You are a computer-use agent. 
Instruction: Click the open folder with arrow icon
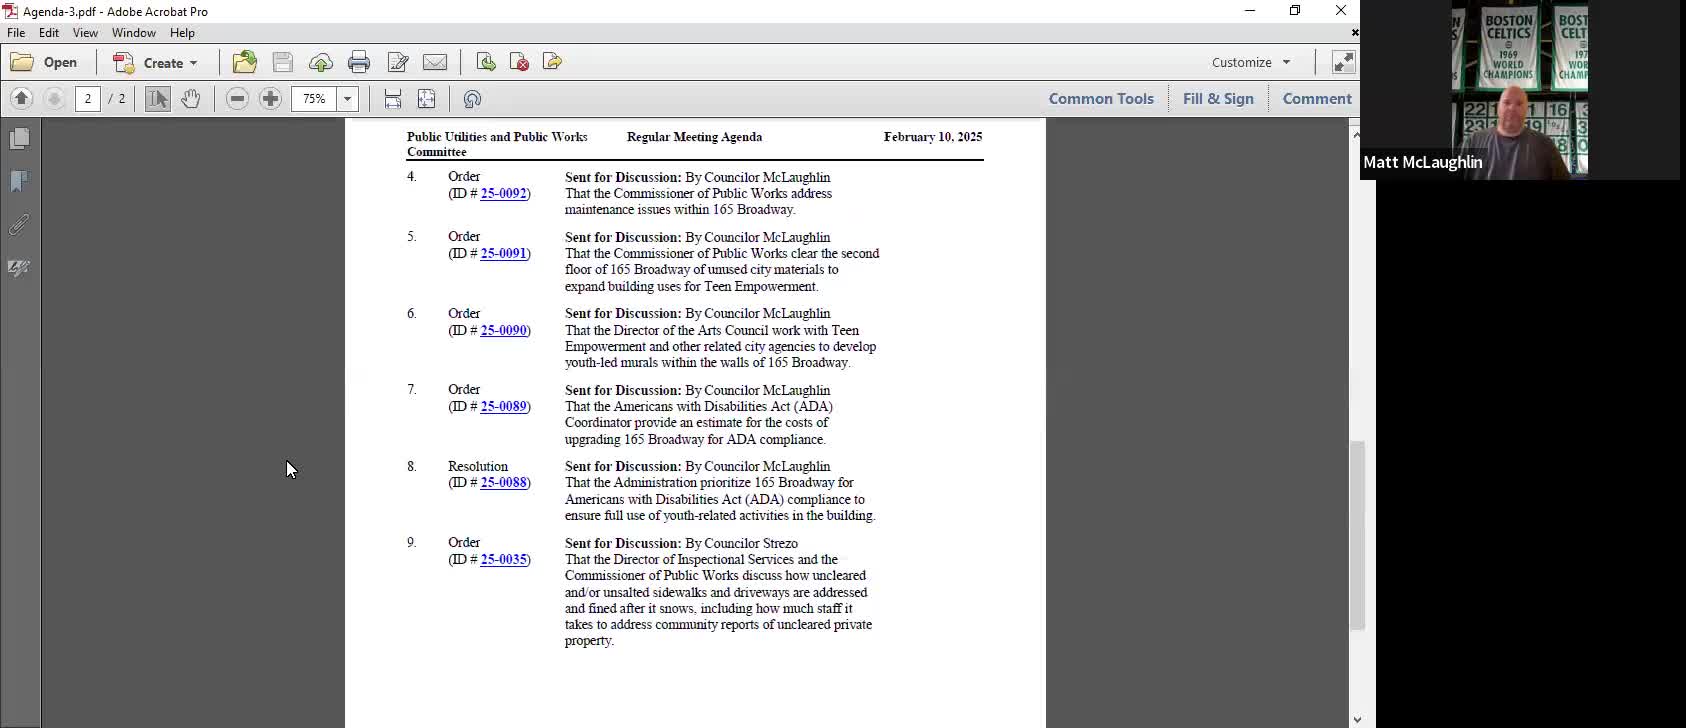245,62
